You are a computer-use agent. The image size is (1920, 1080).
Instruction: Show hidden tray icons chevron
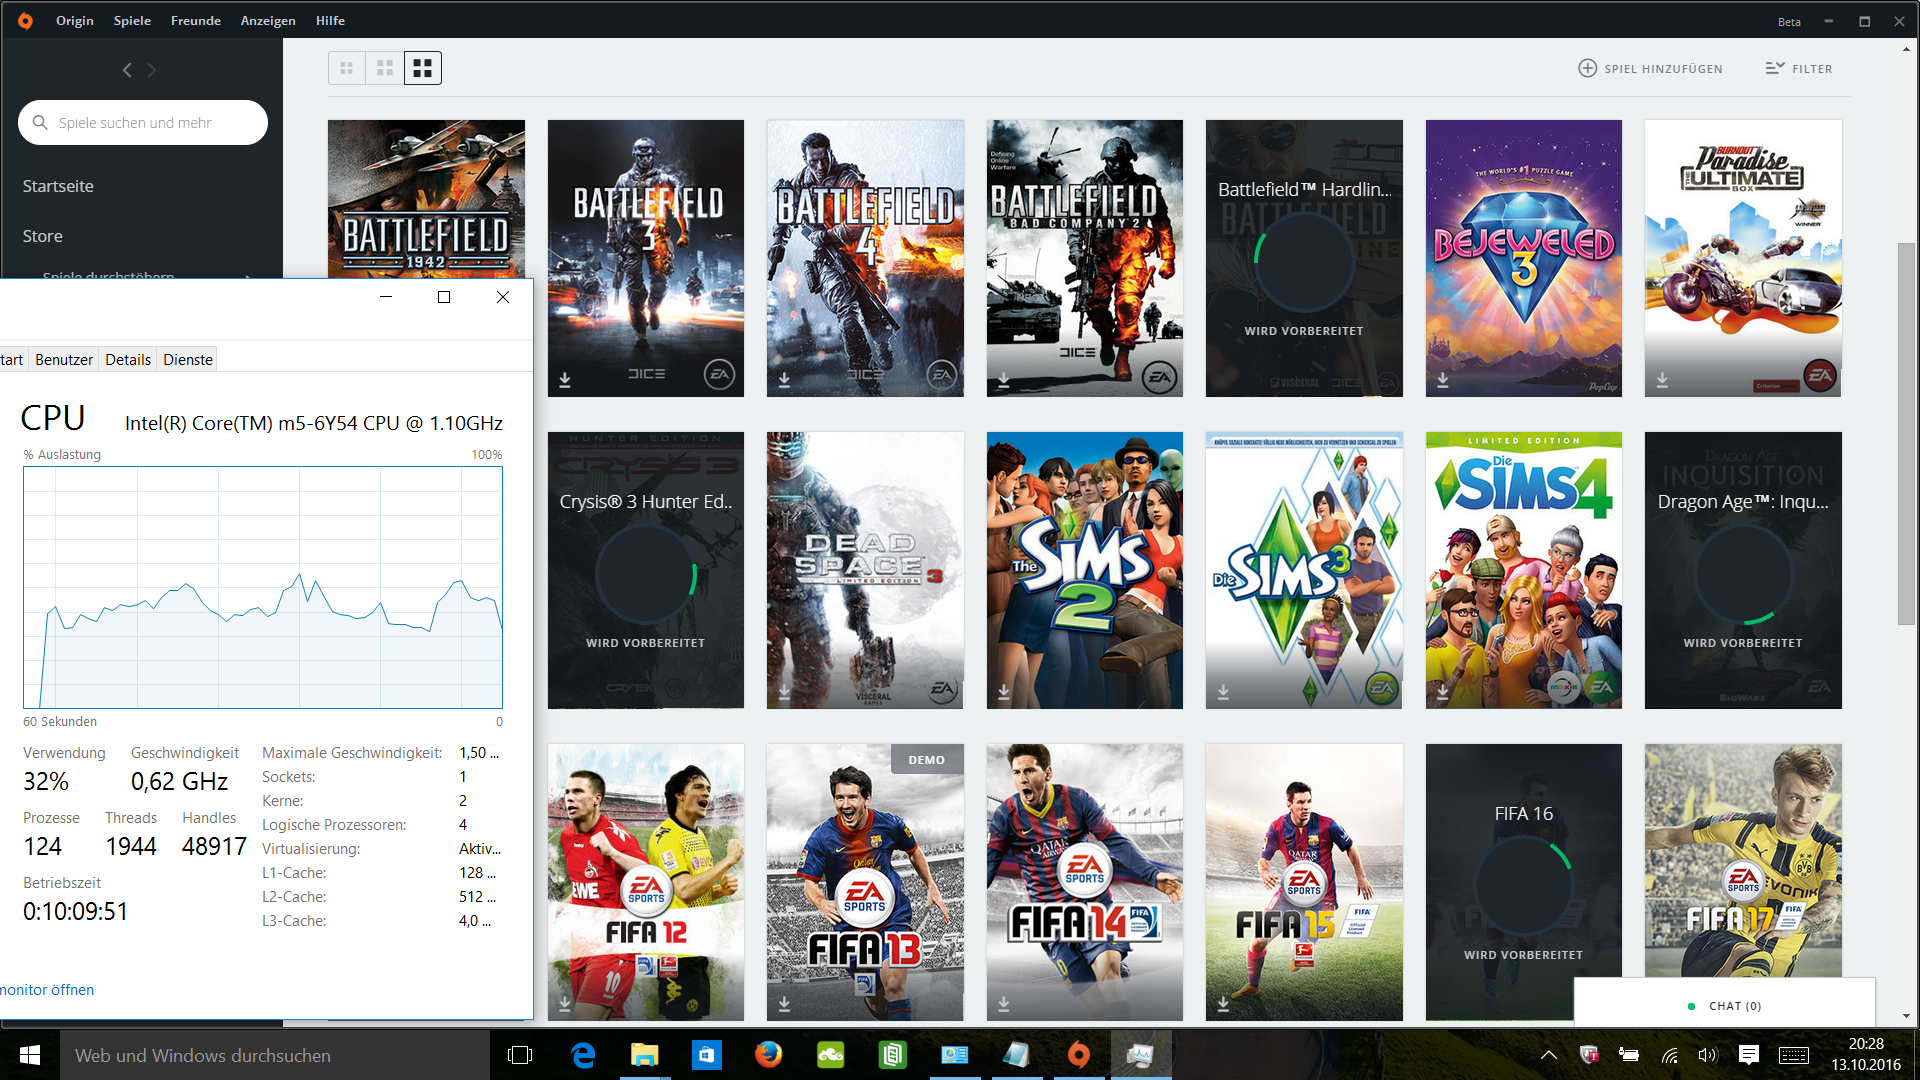click(1548, 1055)
